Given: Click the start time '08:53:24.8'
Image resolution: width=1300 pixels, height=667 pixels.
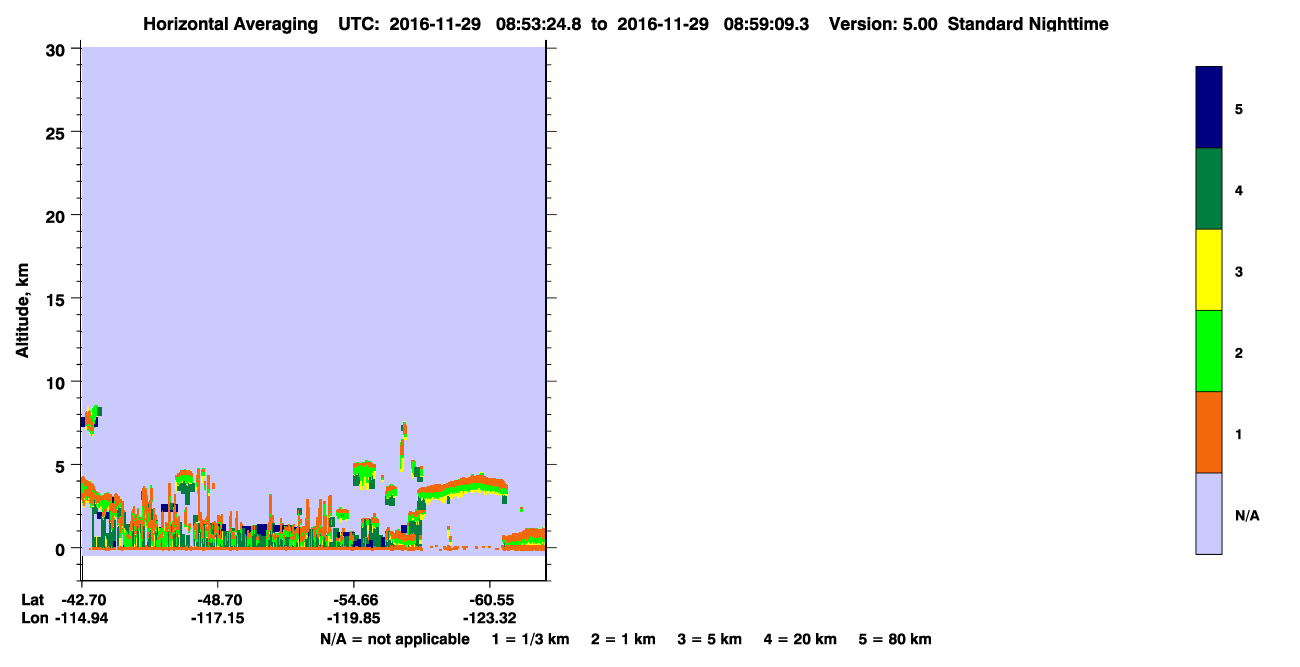Looking at the screenshot, I should click(x=537, y=24).
